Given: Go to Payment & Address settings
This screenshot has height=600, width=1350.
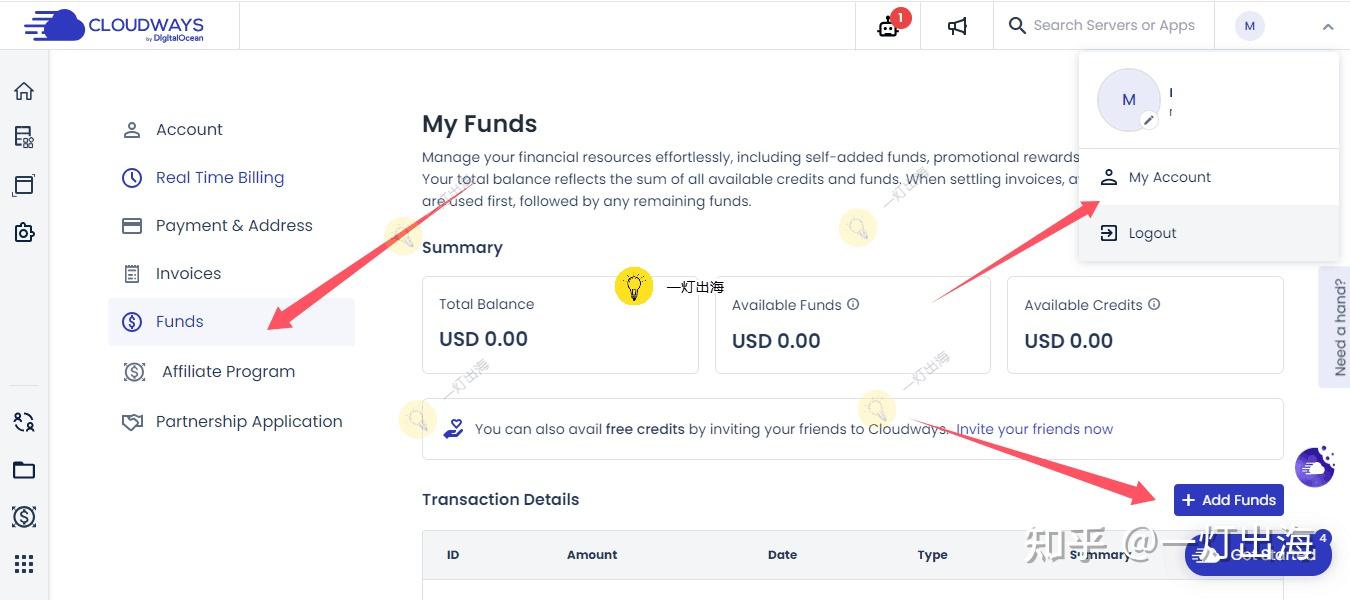Looking at the screenshot, I should coord(233,226).
